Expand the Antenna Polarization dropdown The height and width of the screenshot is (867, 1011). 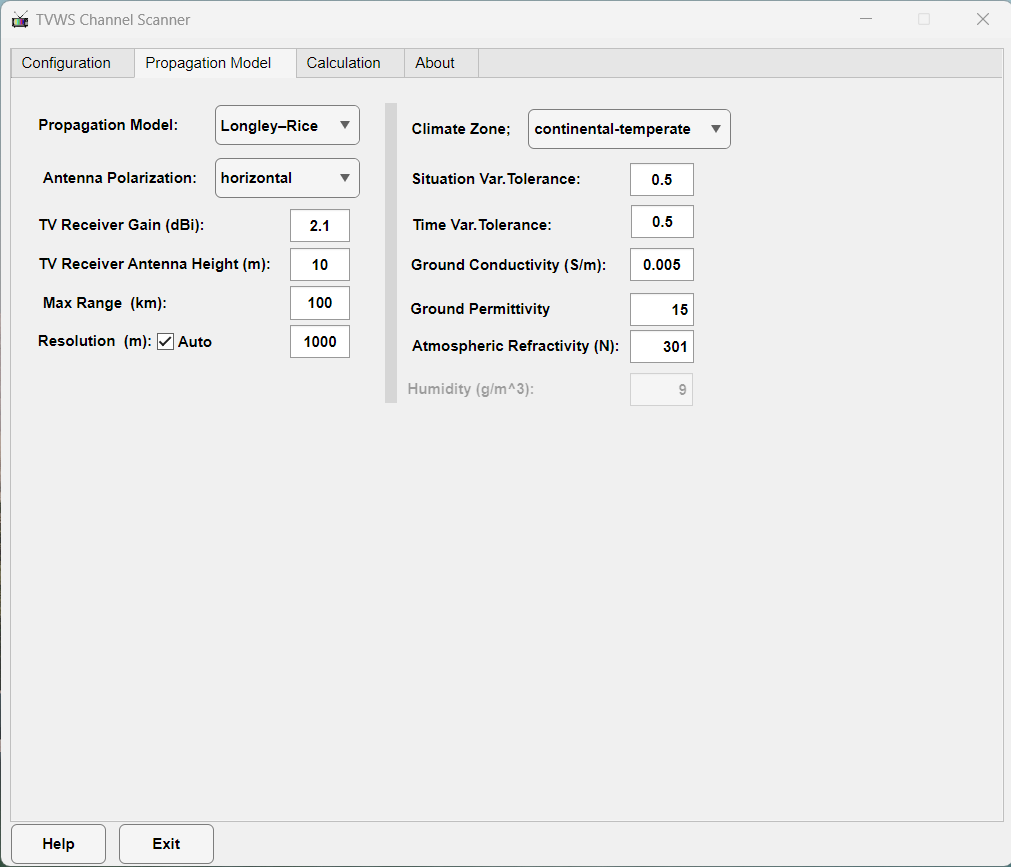(x=287, y=178)
